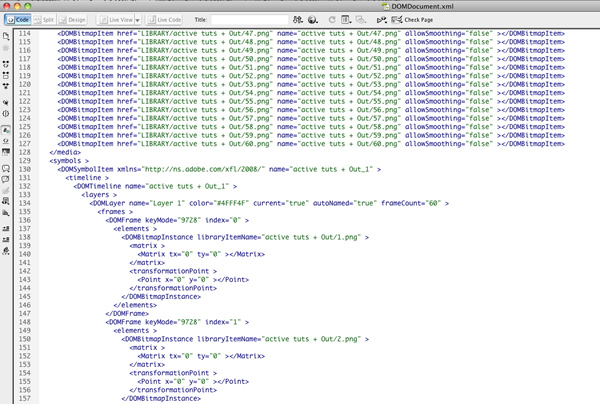Open the Live View options dropdown arrow
Image resolution: width=600 pixels, height=404 pixels.
[138, 20]
